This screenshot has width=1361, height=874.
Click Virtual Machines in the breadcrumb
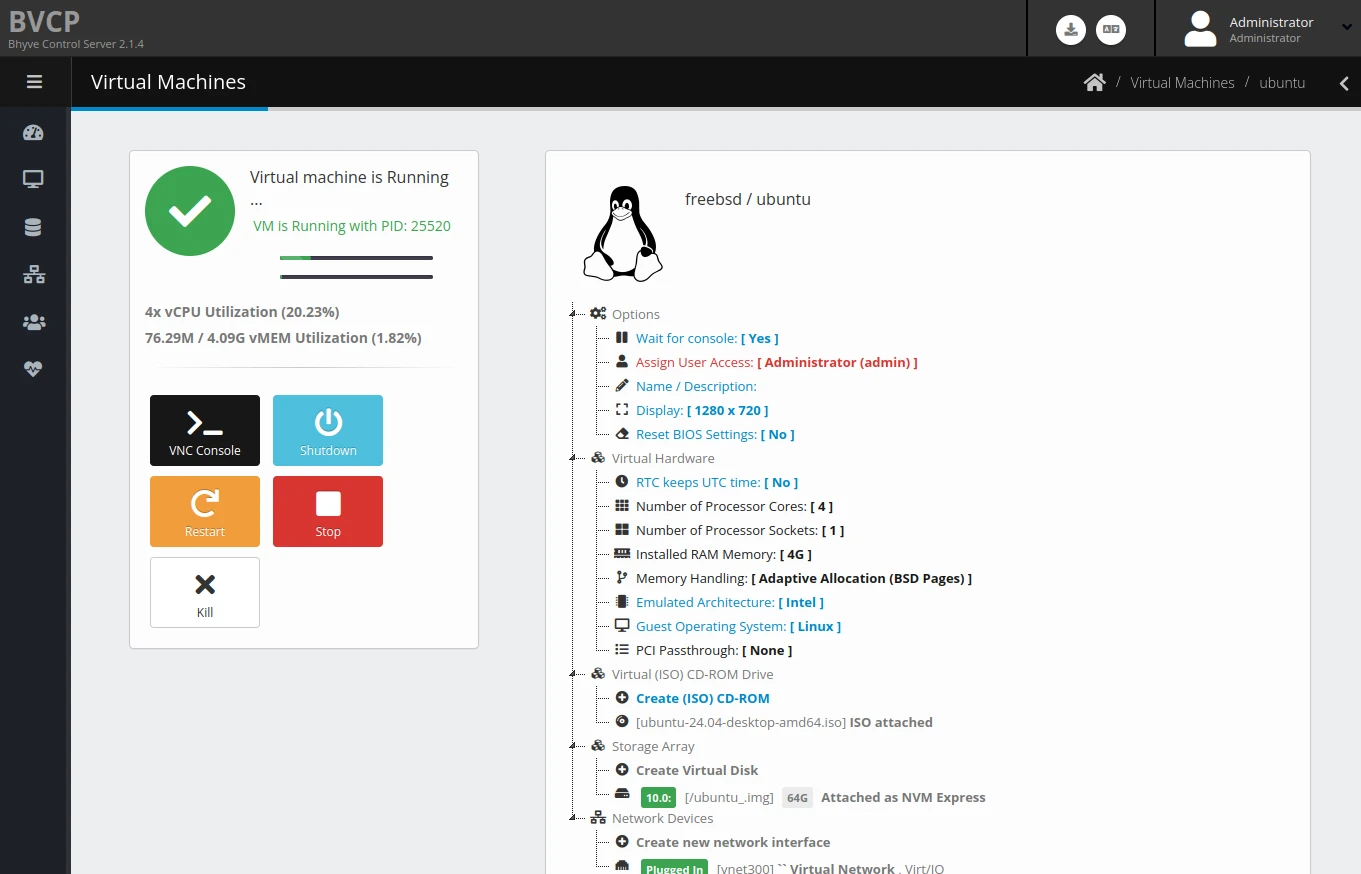(x=1182, y=83)
